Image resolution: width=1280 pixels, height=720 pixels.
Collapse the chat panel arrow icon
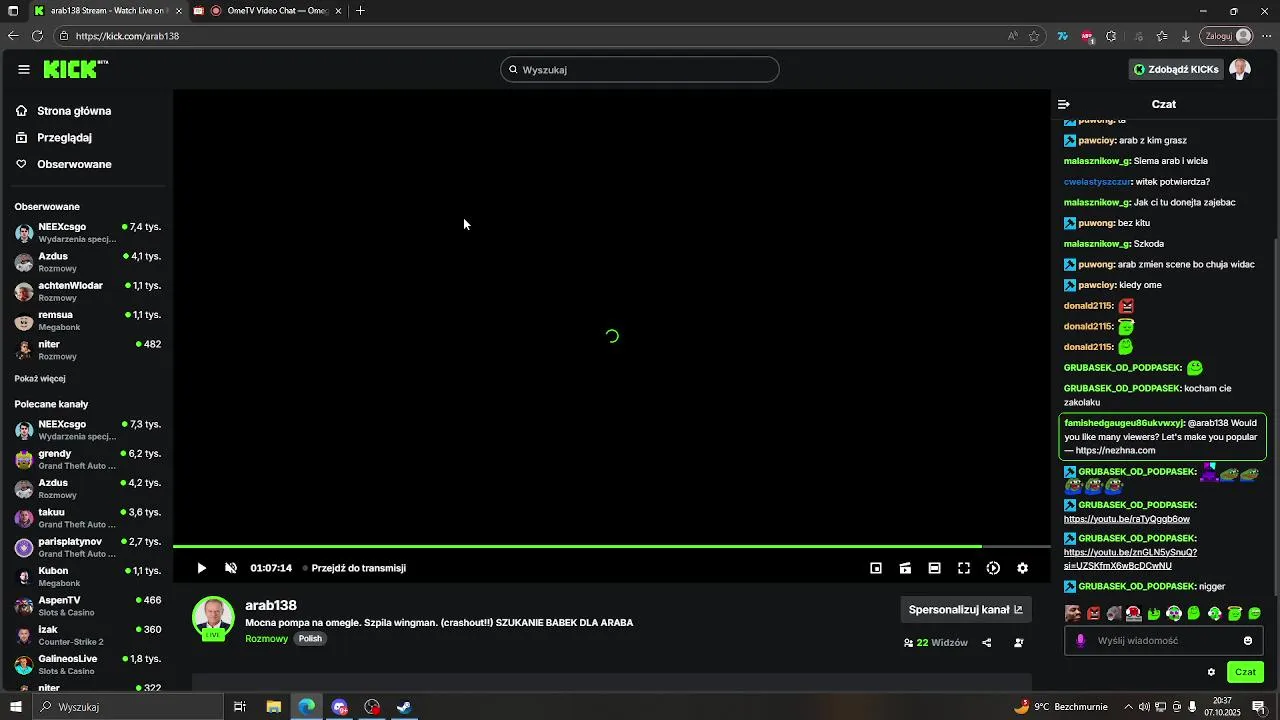tap(1064, 104)
